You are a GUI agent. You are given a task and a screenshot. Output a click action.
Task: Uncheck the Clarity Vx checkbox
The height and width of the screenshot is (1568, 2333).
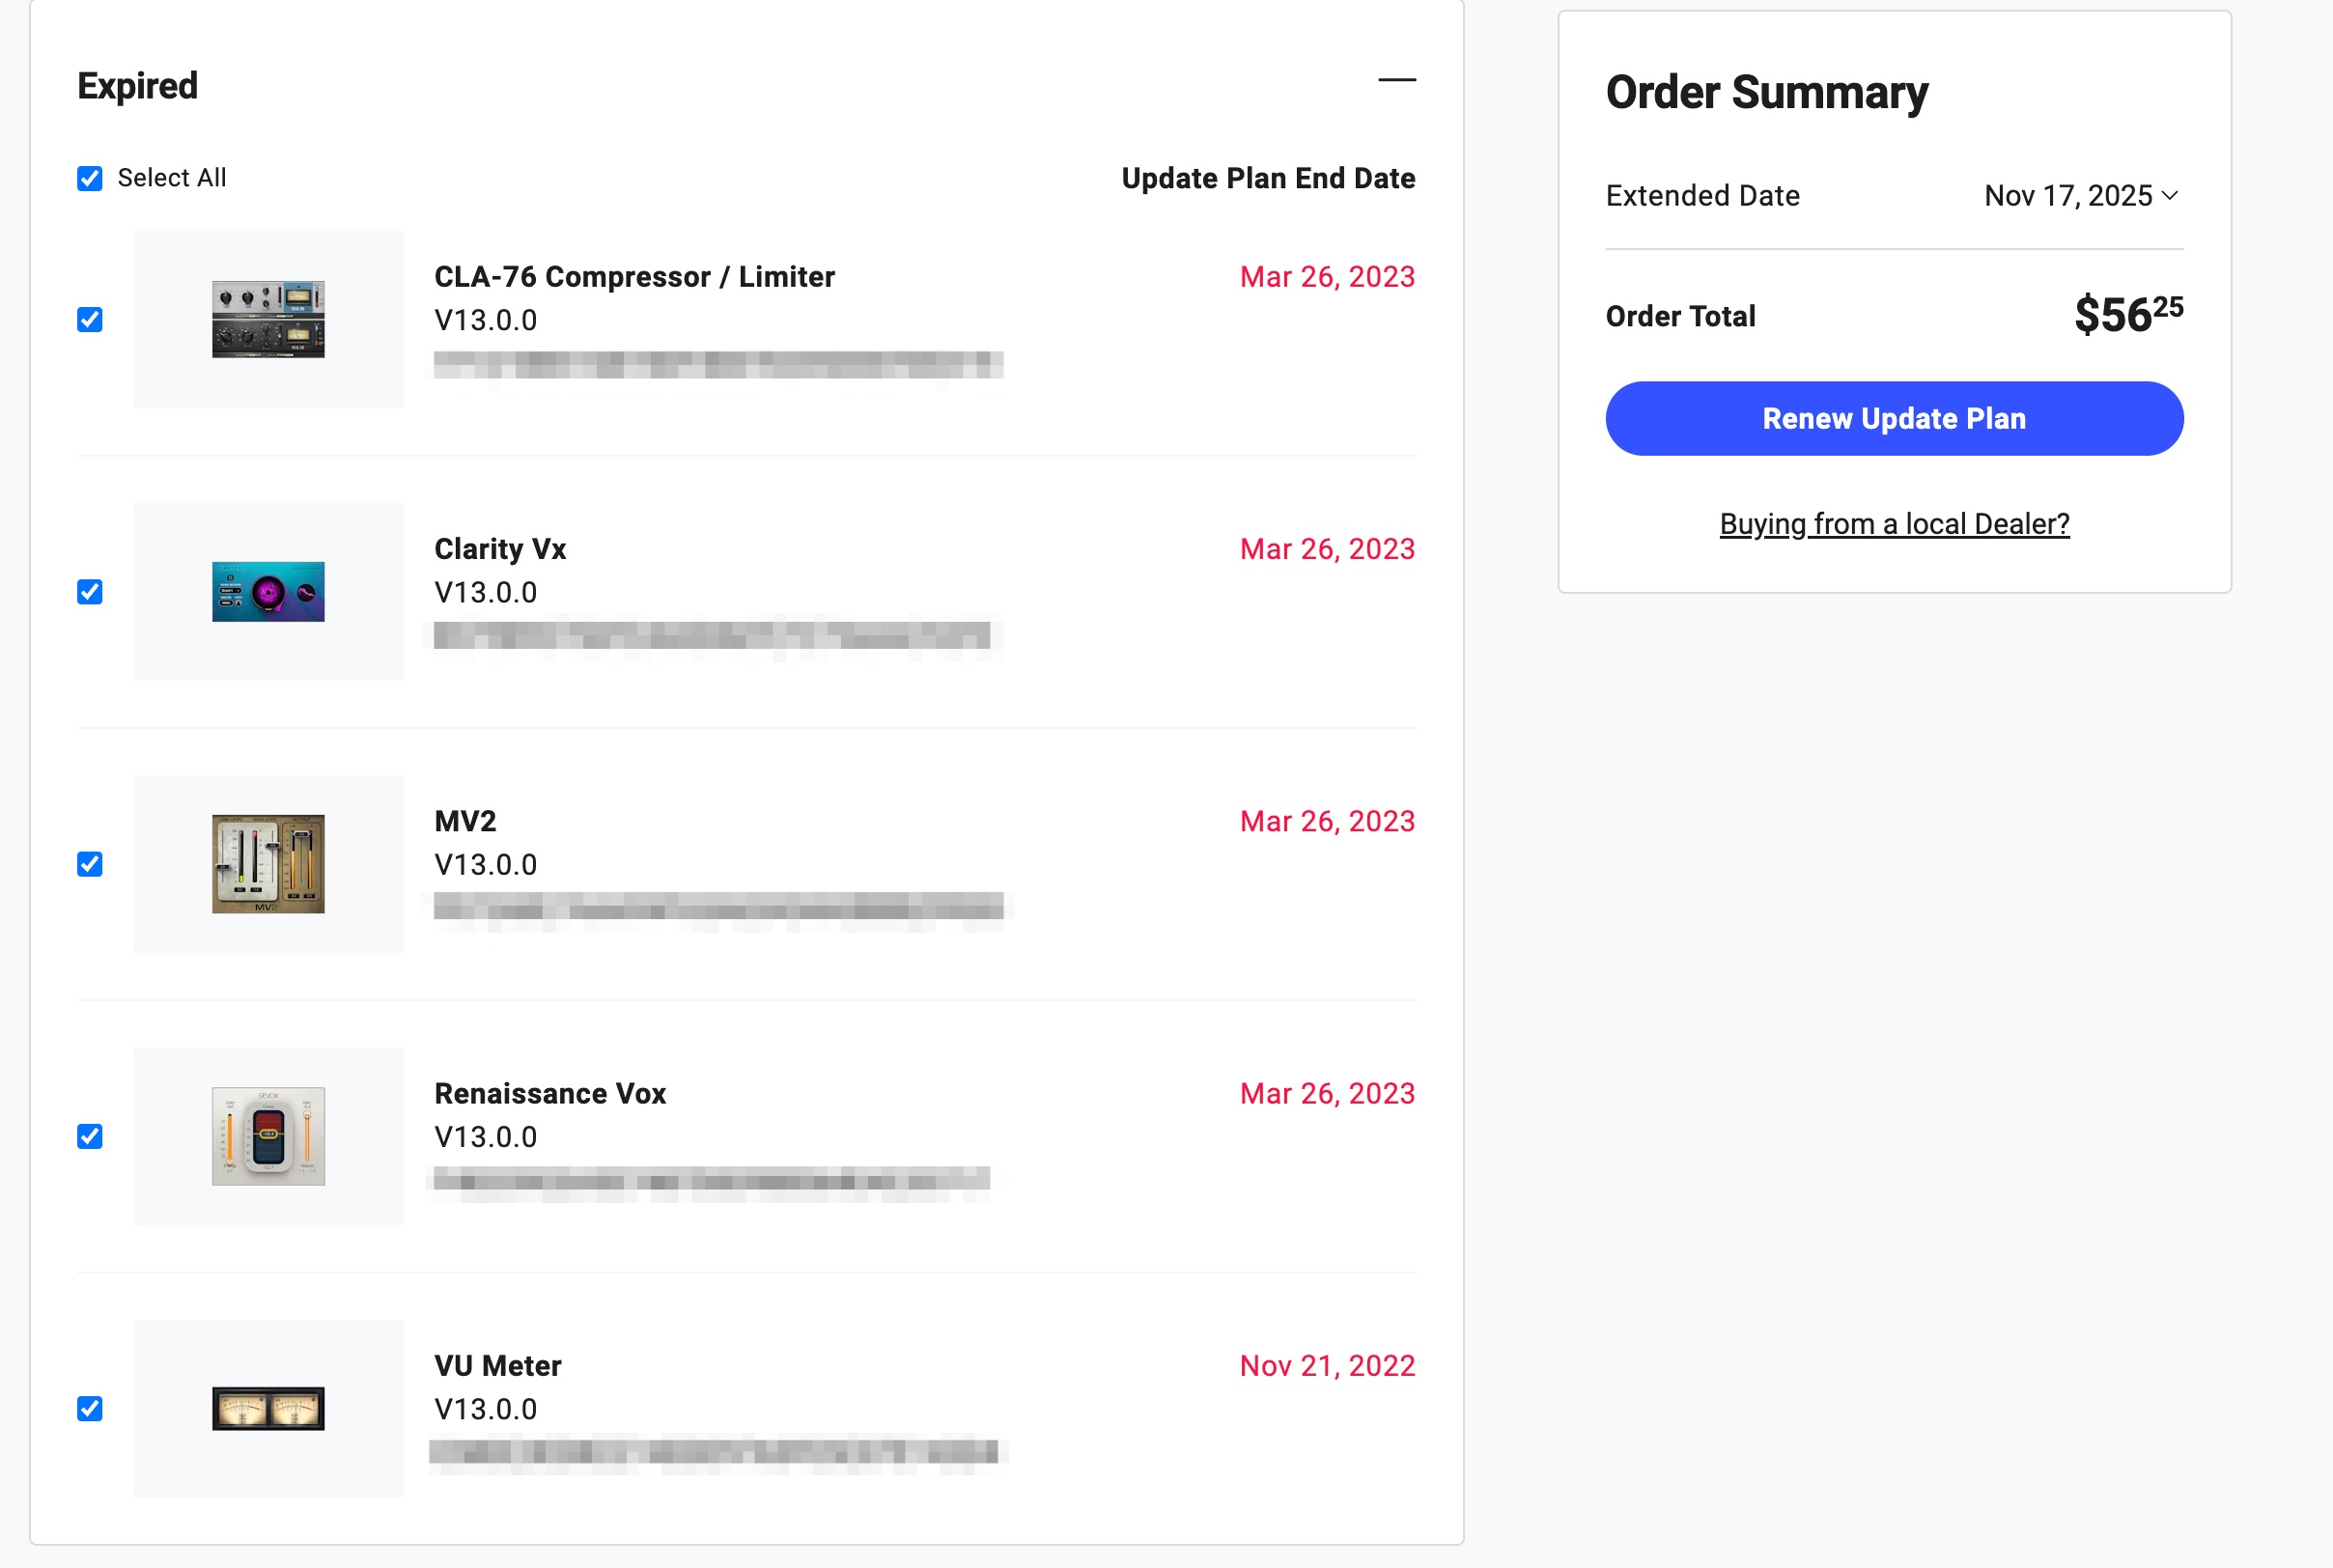(90, 592)
